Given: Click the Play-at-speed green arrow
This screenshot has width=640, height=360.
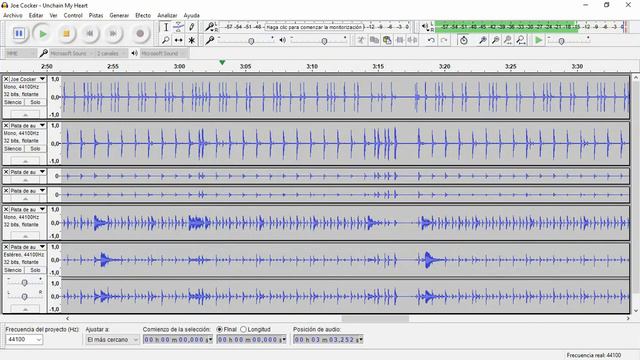Looking at the screenshot, I should pyautogui.click(x=539, y=40).
